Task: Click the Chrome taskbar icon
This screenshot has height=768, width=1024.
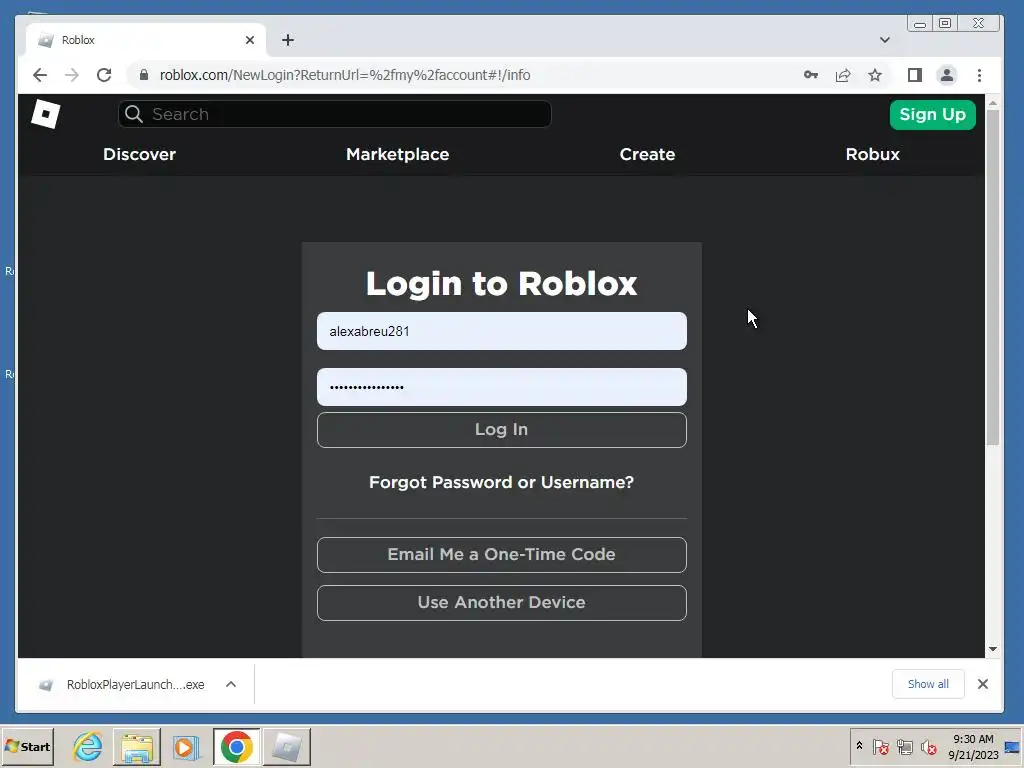Action: [x=236, y=746]
